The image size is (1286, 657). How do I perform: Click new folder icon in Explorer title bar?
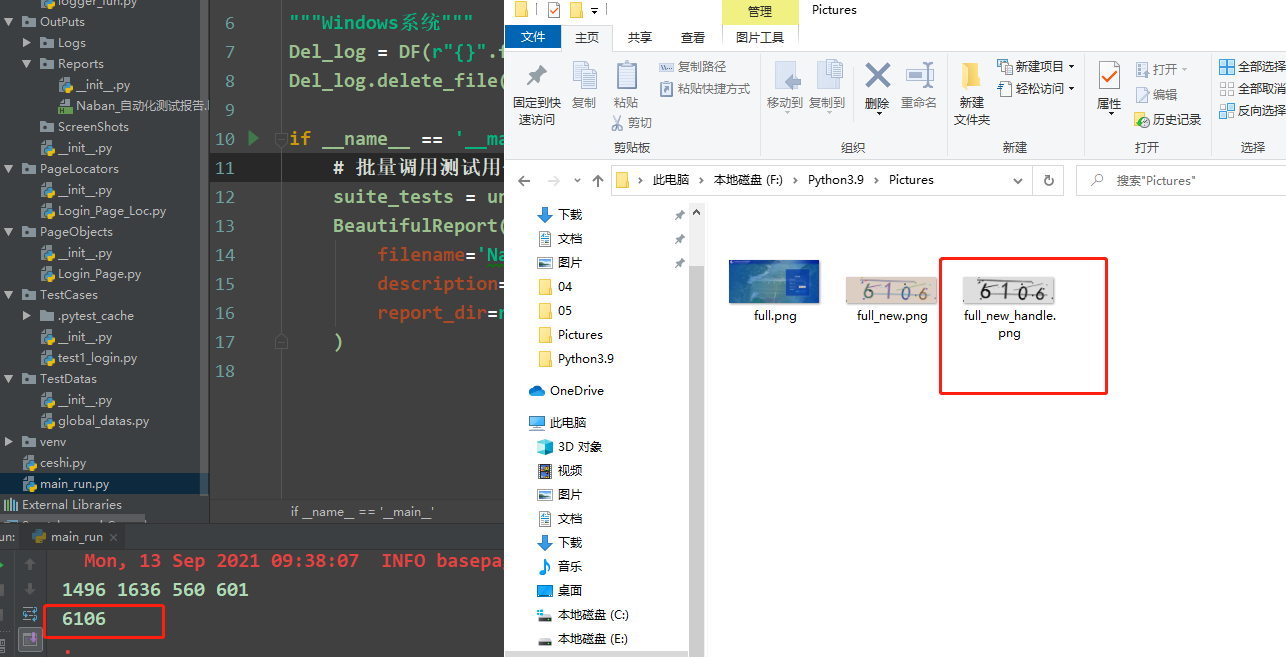[577, 10]
